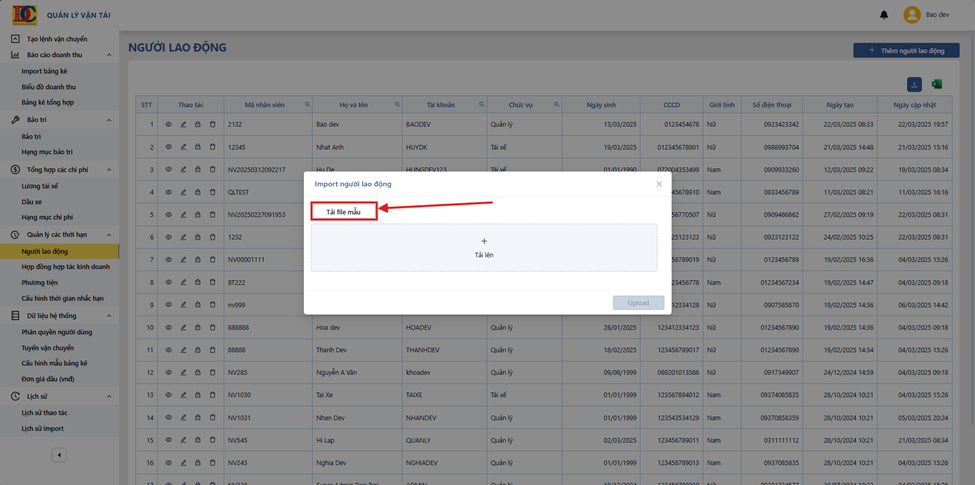
Task: Click Thêm người lao động button
Action: [x=906, y=50]
